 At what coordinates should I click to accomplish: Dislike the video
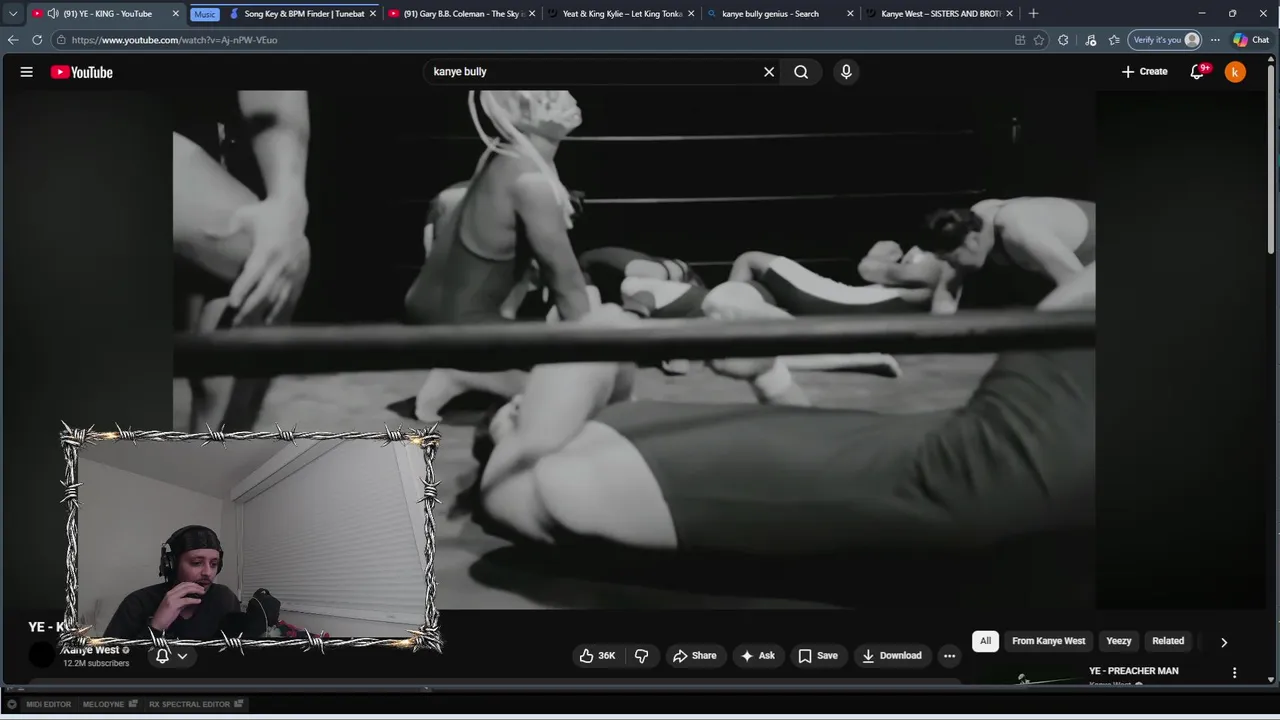coord(642,656)
